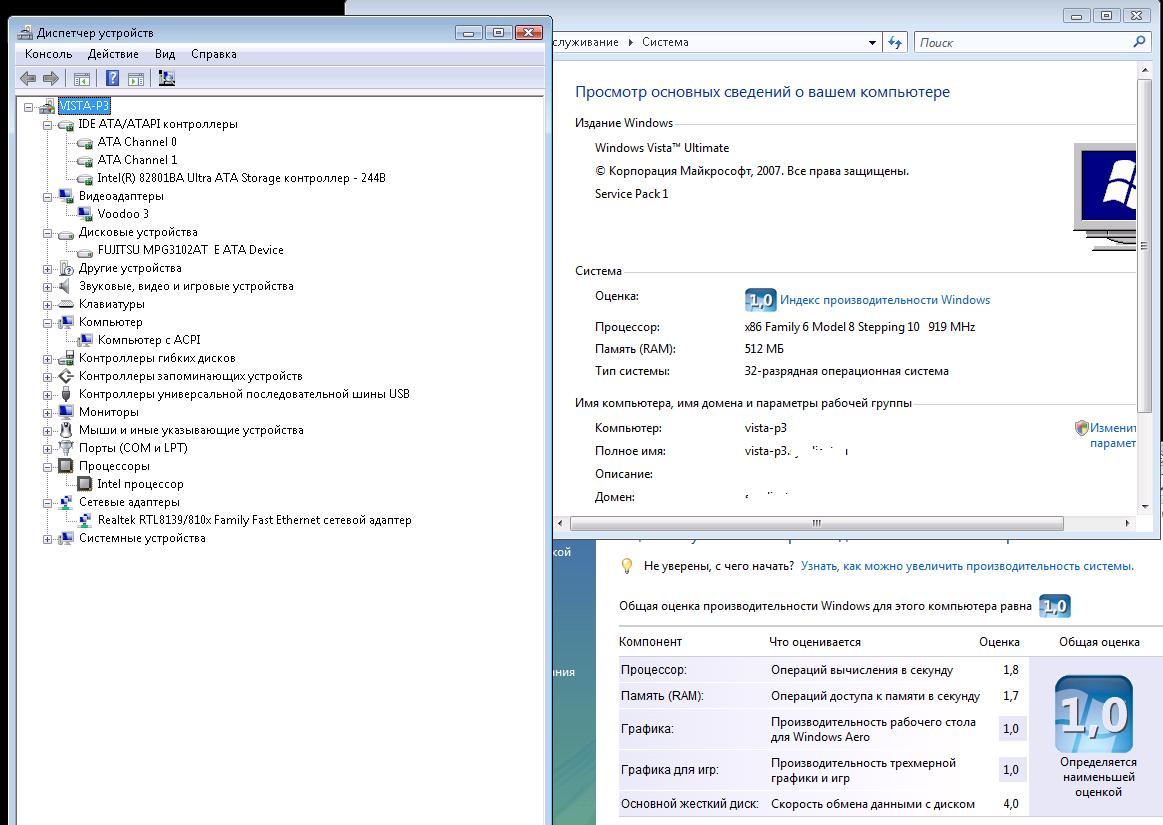Click the scan for hardware changes icon
The image size is (1163, 825).
coord(167,78)
